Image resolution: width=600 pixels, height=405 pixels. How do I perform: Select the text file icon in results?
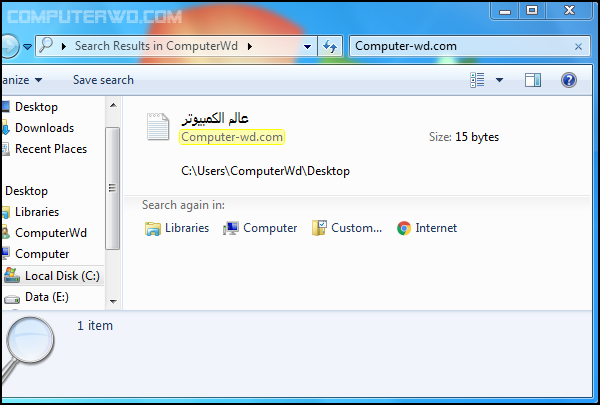click(x=158, y=127)
